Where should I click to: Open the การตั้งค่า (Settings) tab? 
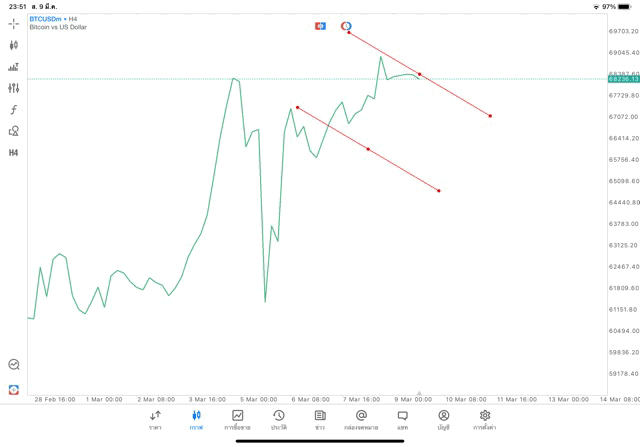tap(485, 419)
